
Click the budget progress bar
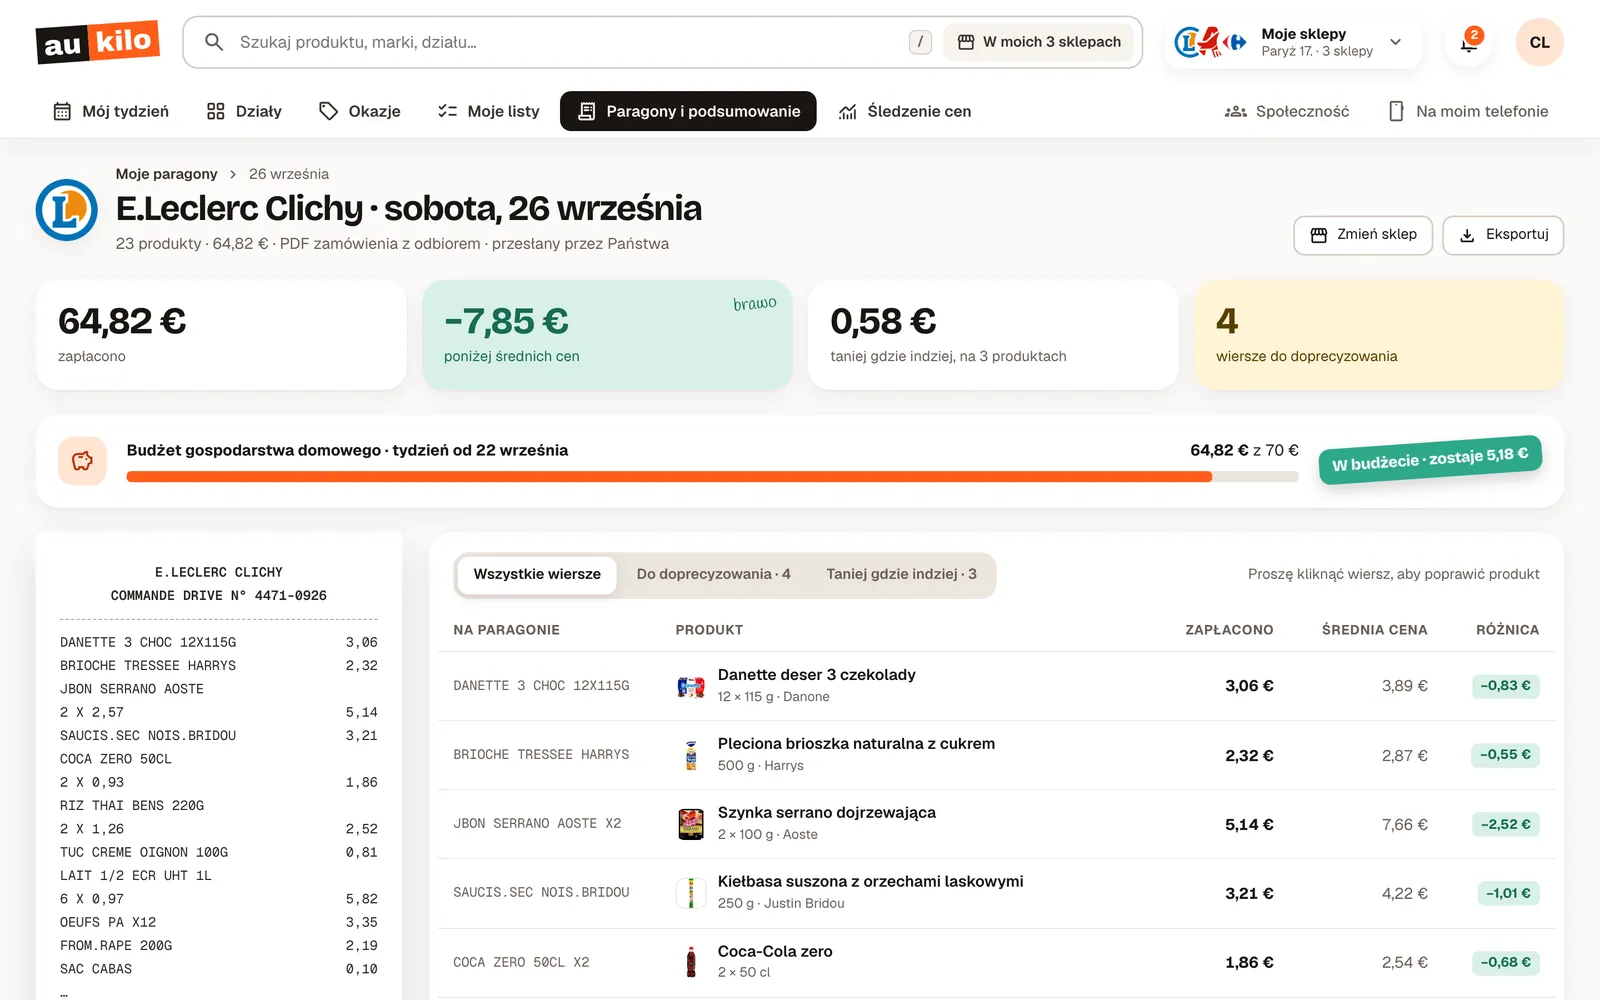(x=712, y=477)
